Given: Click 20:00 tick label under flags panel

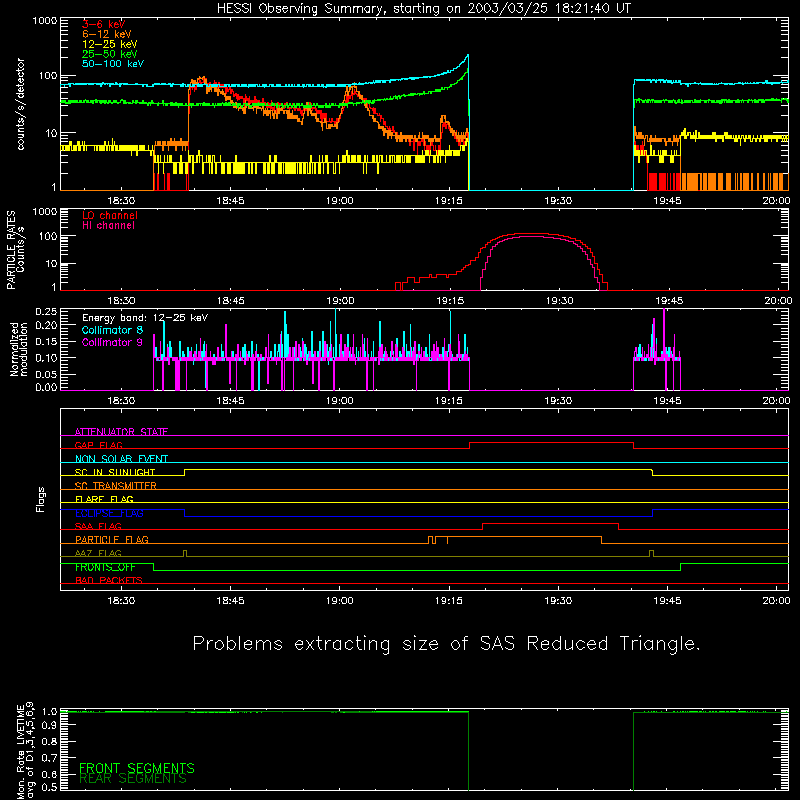Looking at the screenshot, I should click(776, 601).
